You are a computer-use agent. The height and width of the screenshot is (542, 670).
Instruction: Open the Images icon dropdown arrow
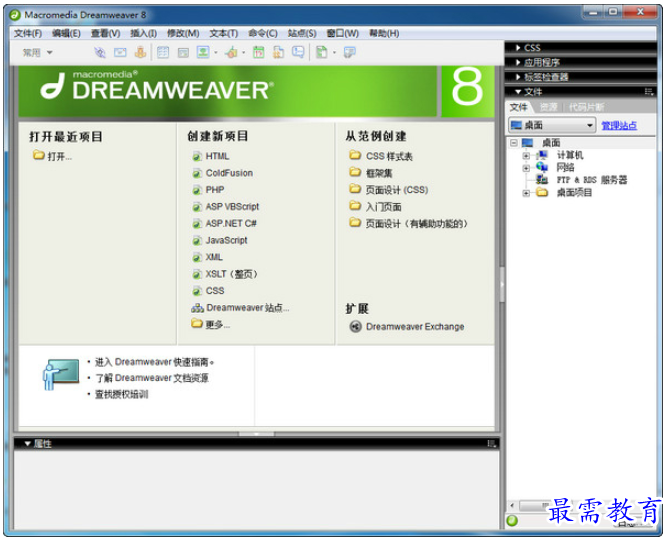point(215,53)
